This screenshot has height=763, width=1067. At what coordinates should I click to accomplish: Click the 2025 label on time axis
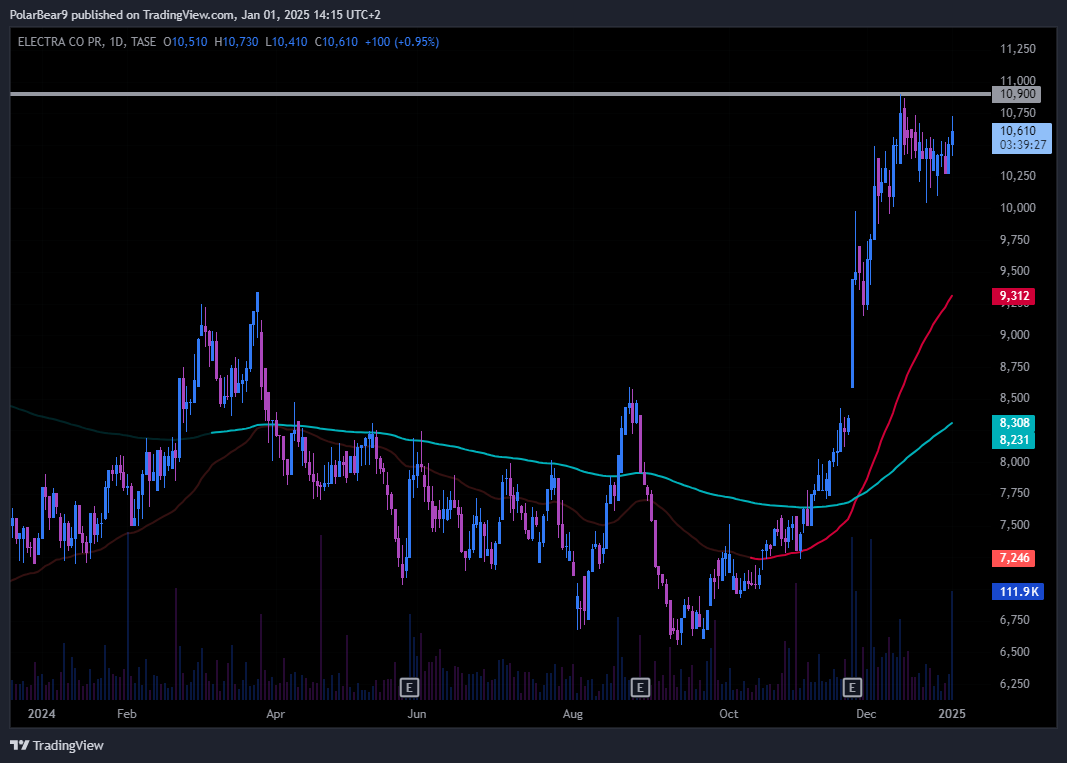tap(951, 714)
